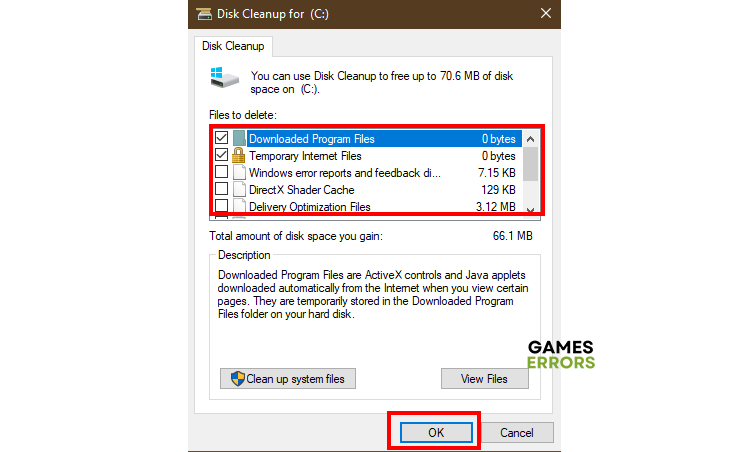Click shield icon on Clean up system files
The width and height of the screenshot is (750, 452).
[237, 379]
